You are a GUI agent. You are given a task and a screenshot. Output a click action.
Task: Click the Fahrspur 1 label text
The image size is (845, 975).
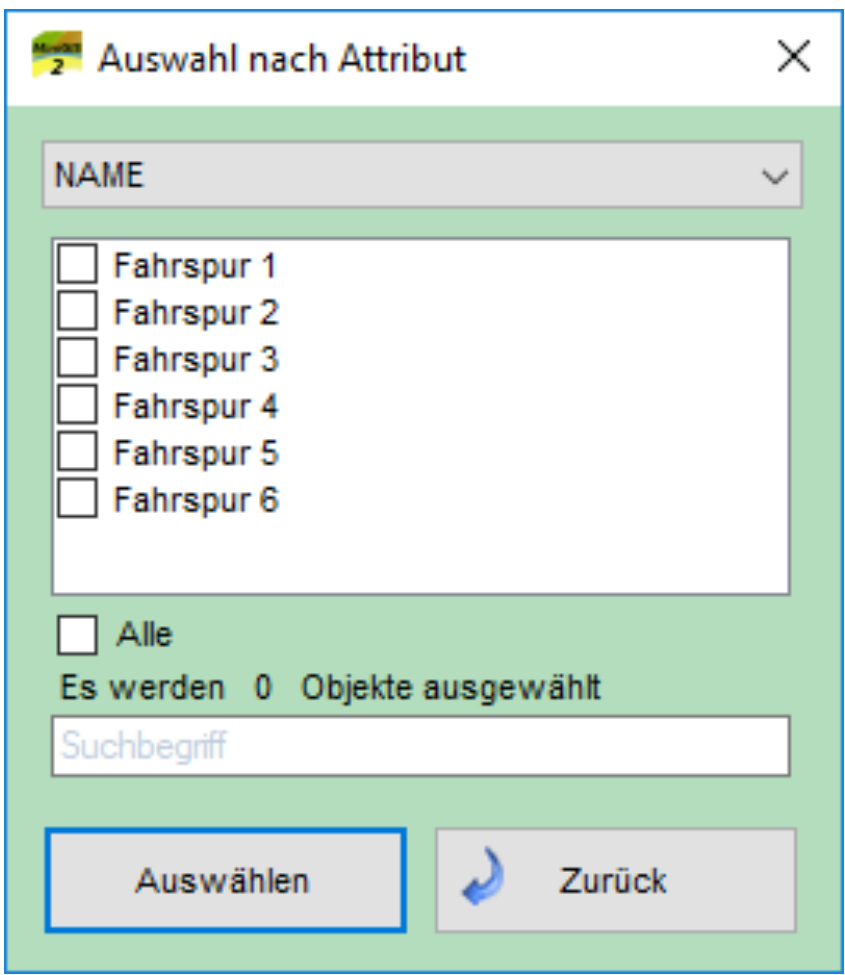tap(196, 266)
